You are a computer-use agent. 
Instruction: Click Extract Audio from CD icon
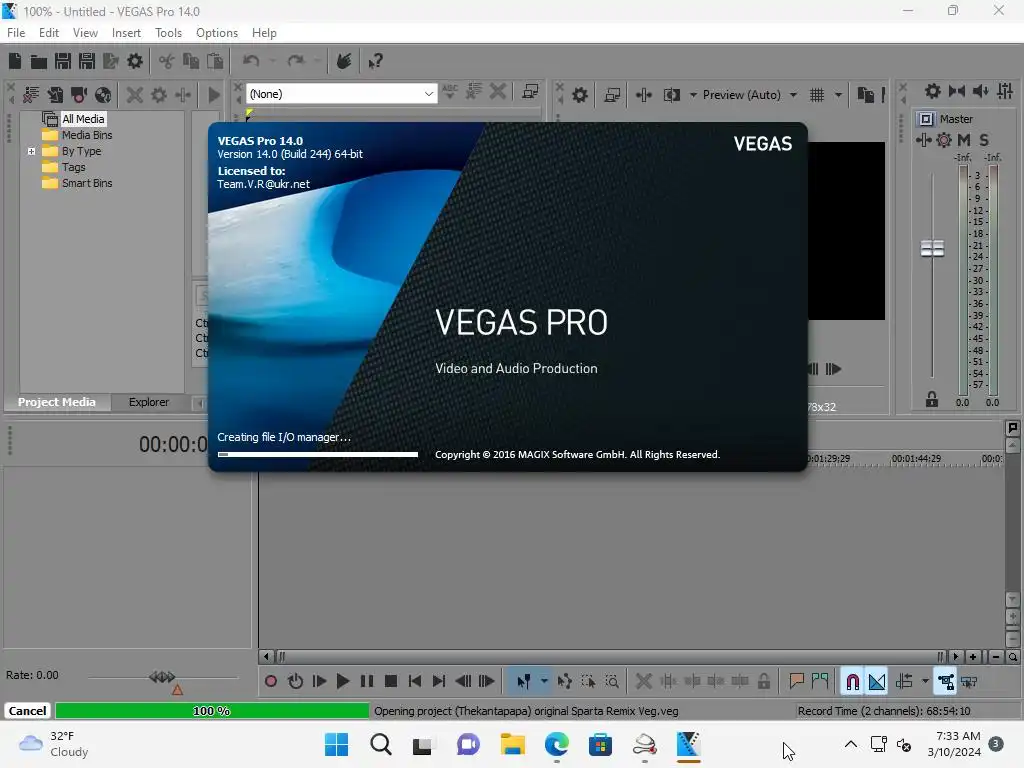[103, 95]
